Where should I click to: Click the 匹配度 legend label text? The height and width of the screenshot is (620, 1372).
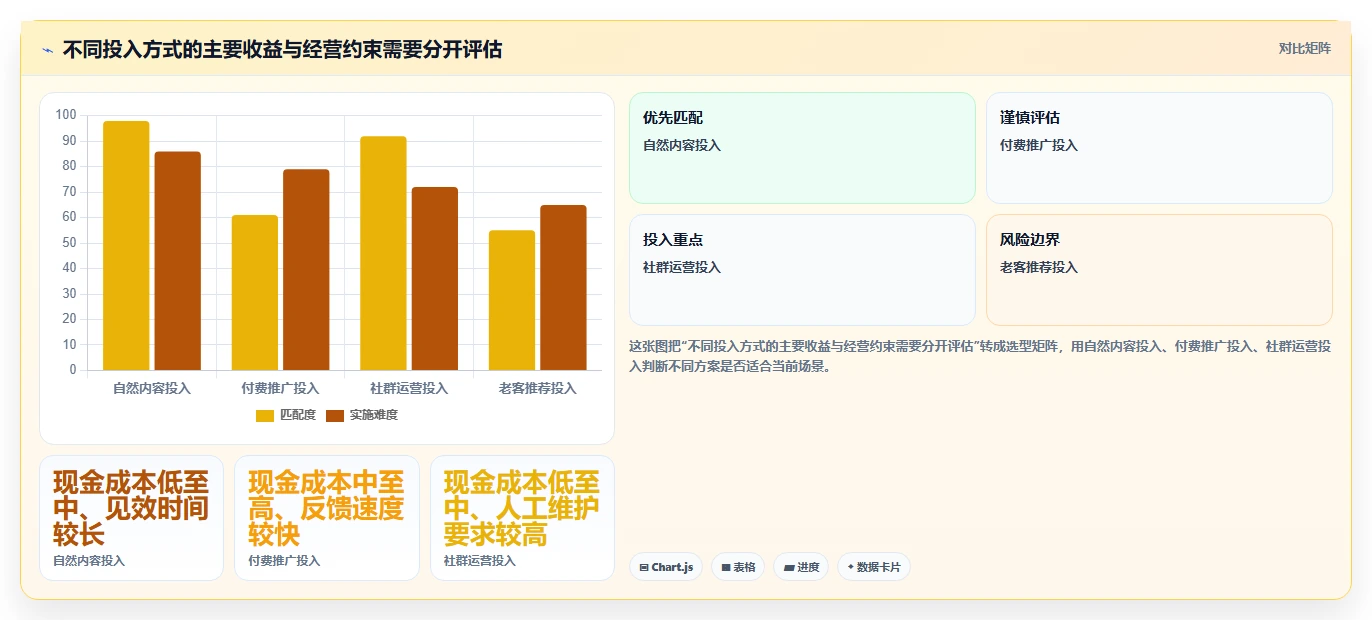pyautogui.click(x=298, y=415)
